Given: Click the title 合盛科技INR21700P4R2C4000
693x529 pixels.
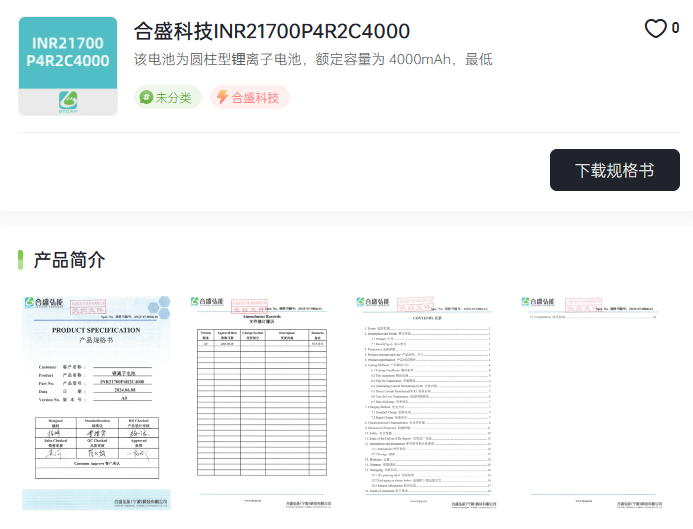Looking at the screenshot, I should (272, 31).
